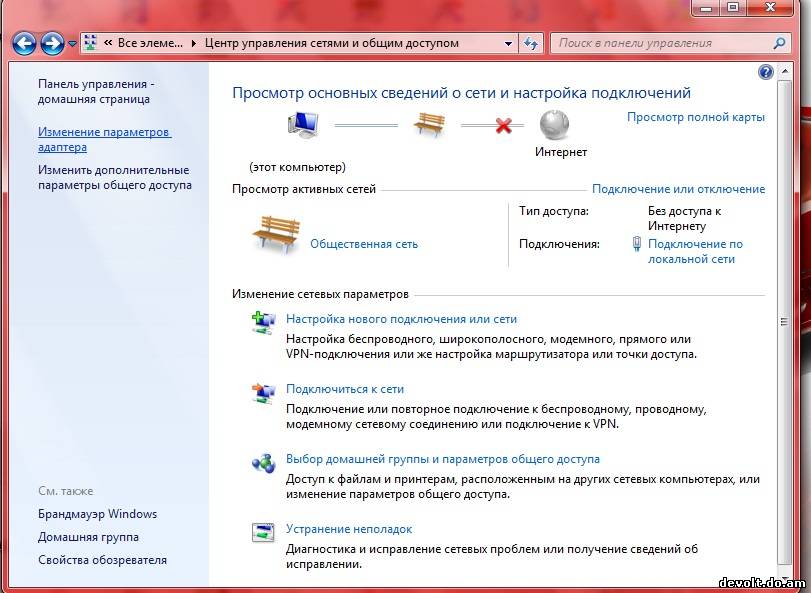Open Изменить дополнительные параметры общего доступа

click(x=115, y=177)
